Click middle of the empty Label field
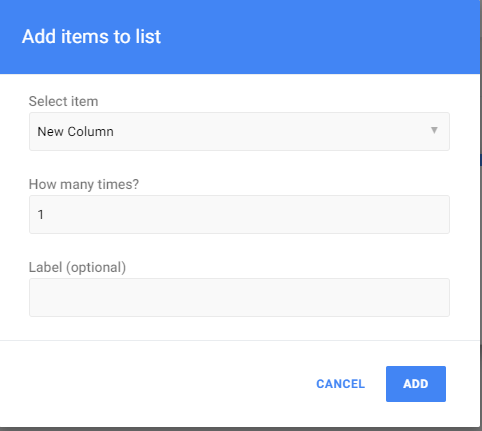 [239, 297]
